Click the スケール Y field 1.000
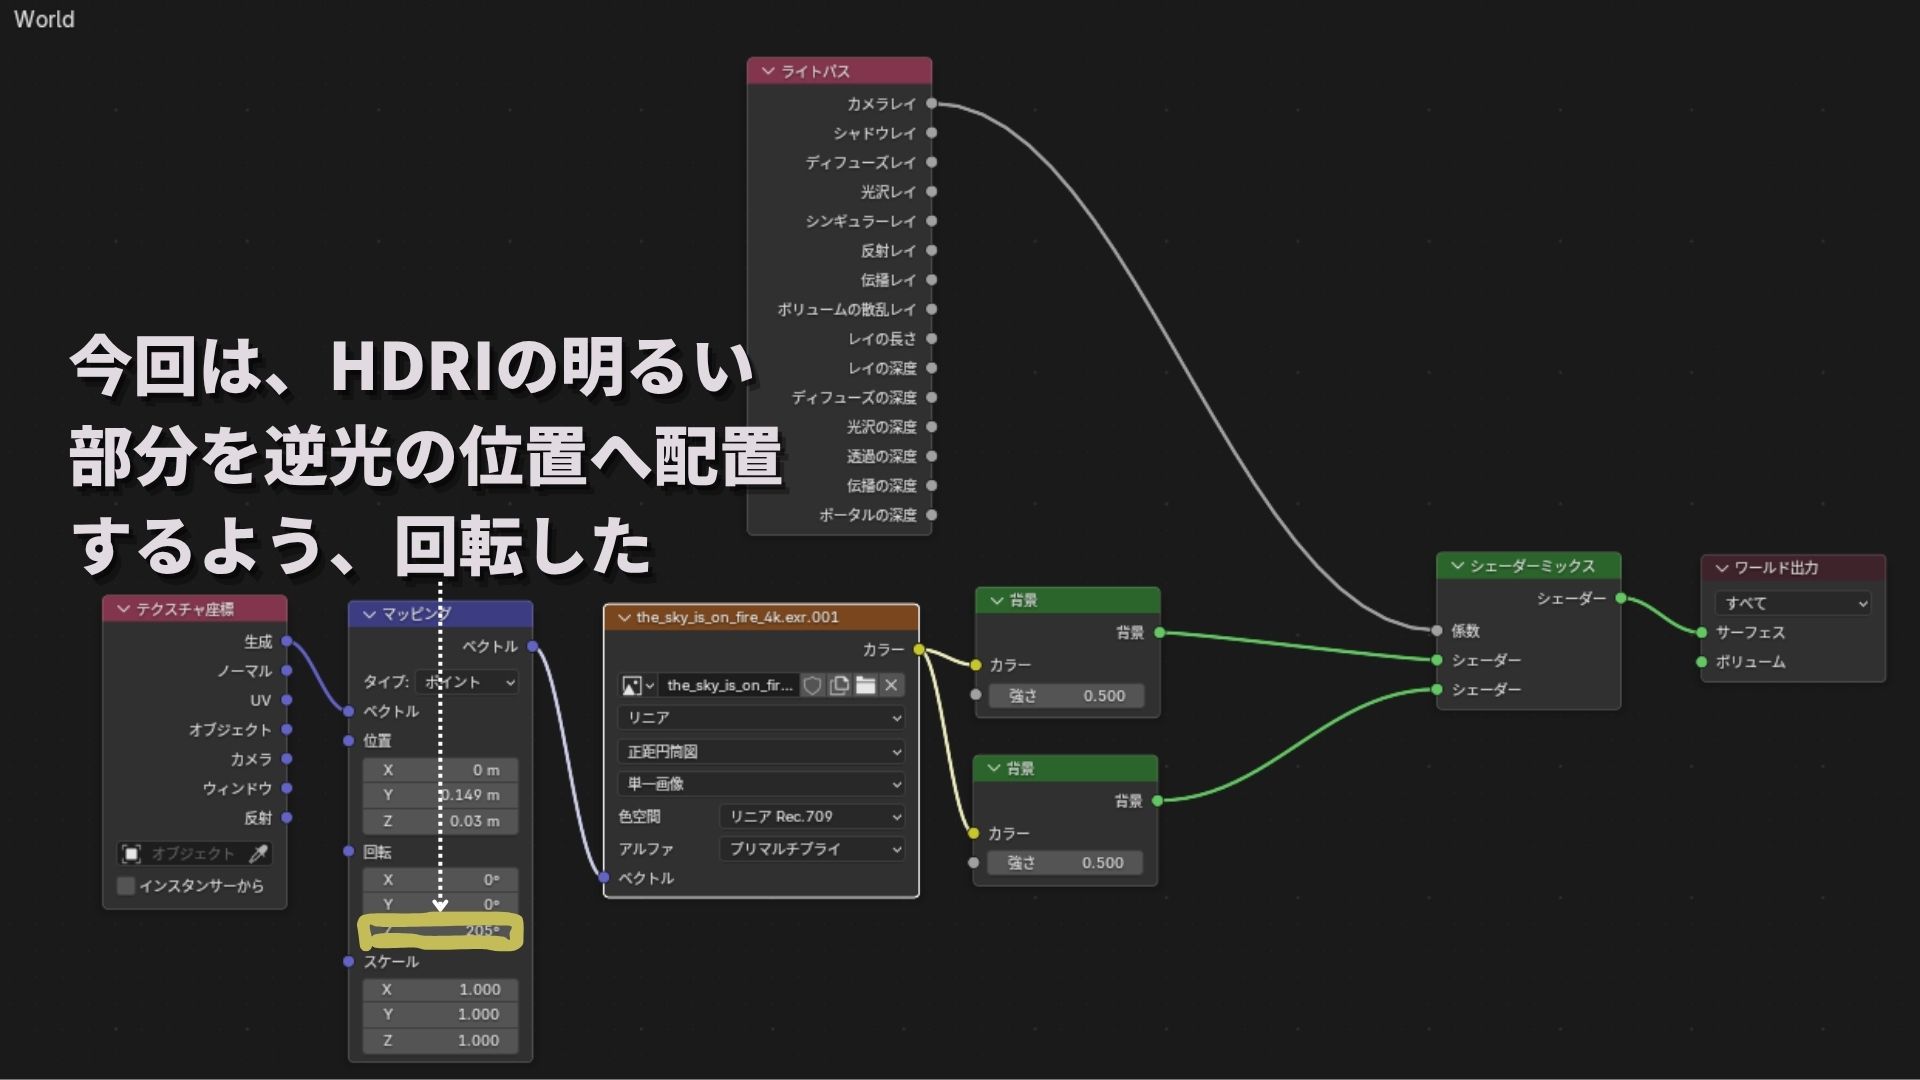Image resolution: width=1920 pixels, height=1080 pixels. (x=440, y=1014)
